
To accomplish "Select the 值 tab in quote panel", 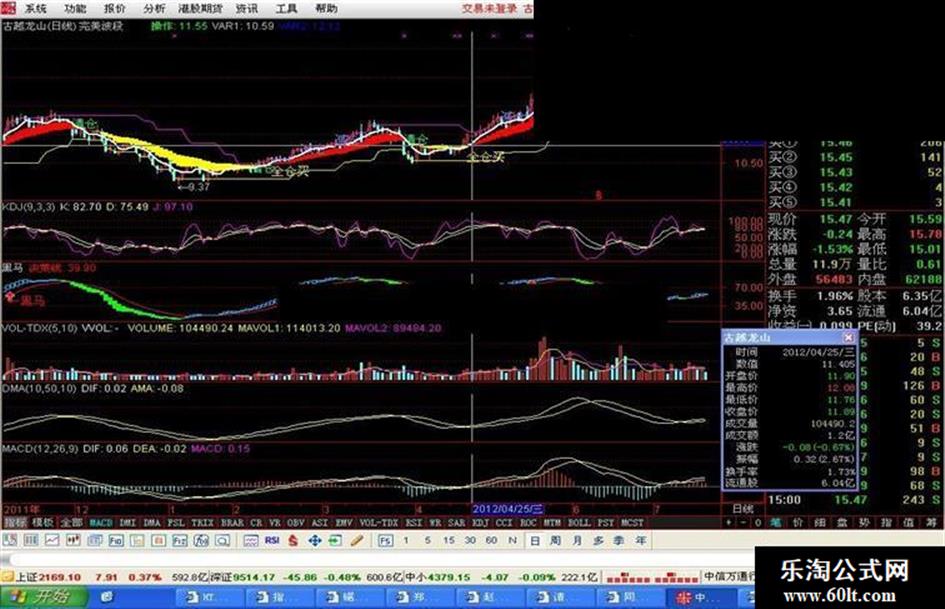I will (909, 523).
